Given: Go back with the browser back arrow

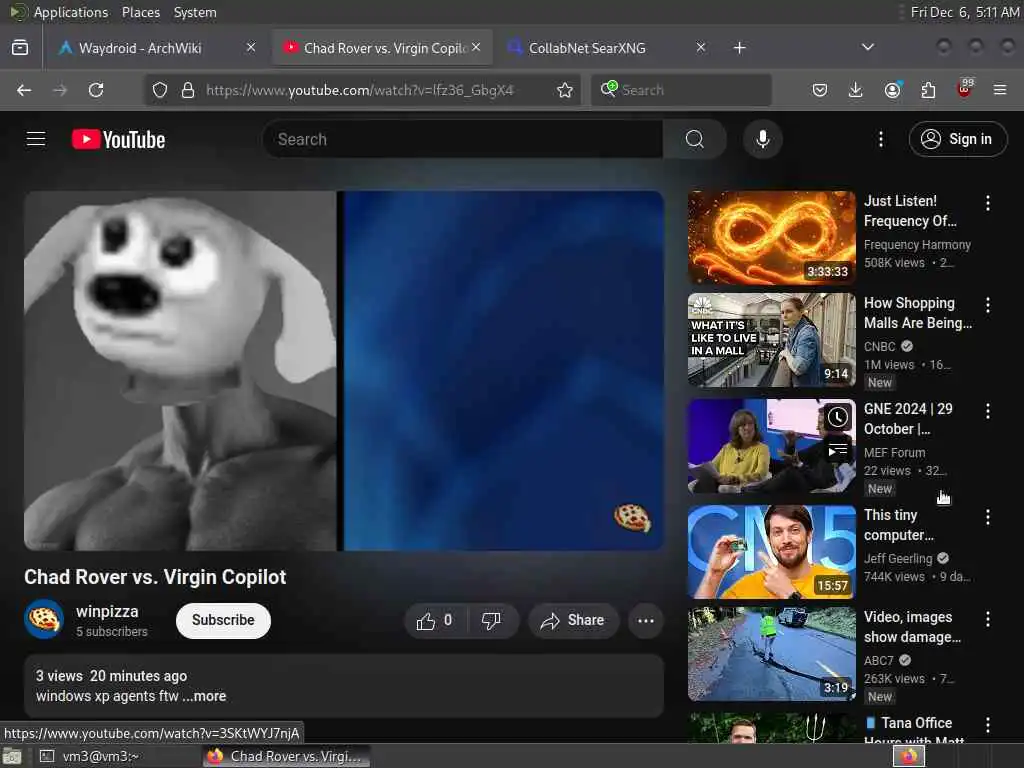Looking at the screenshot, I should click(x=24, y=90).
